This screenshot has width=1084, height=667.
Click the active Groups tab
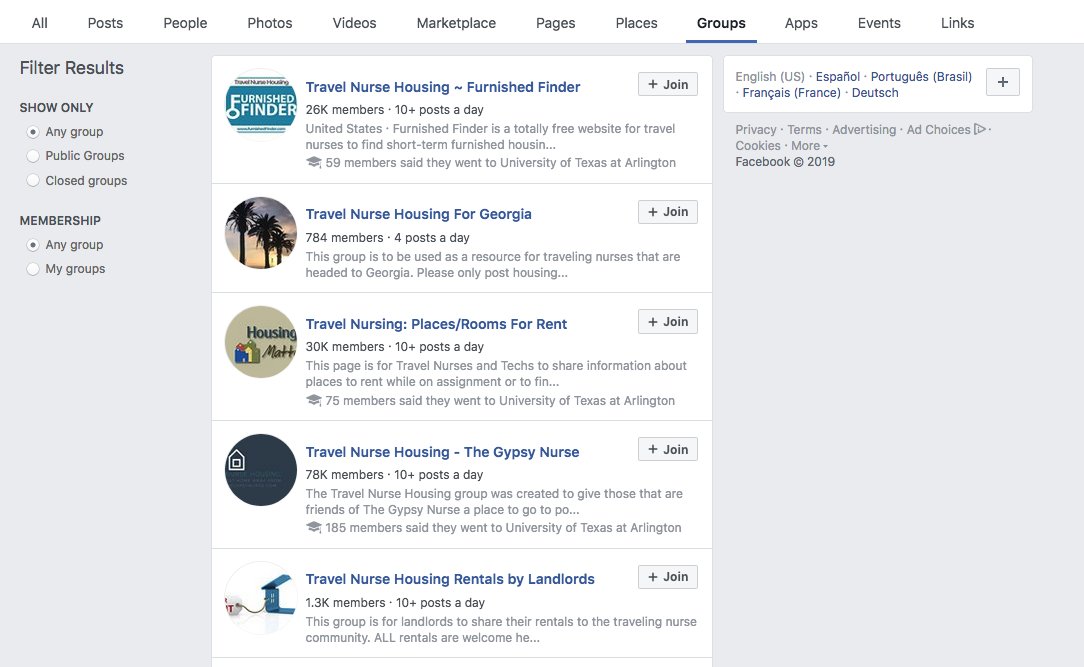(721, 23)
